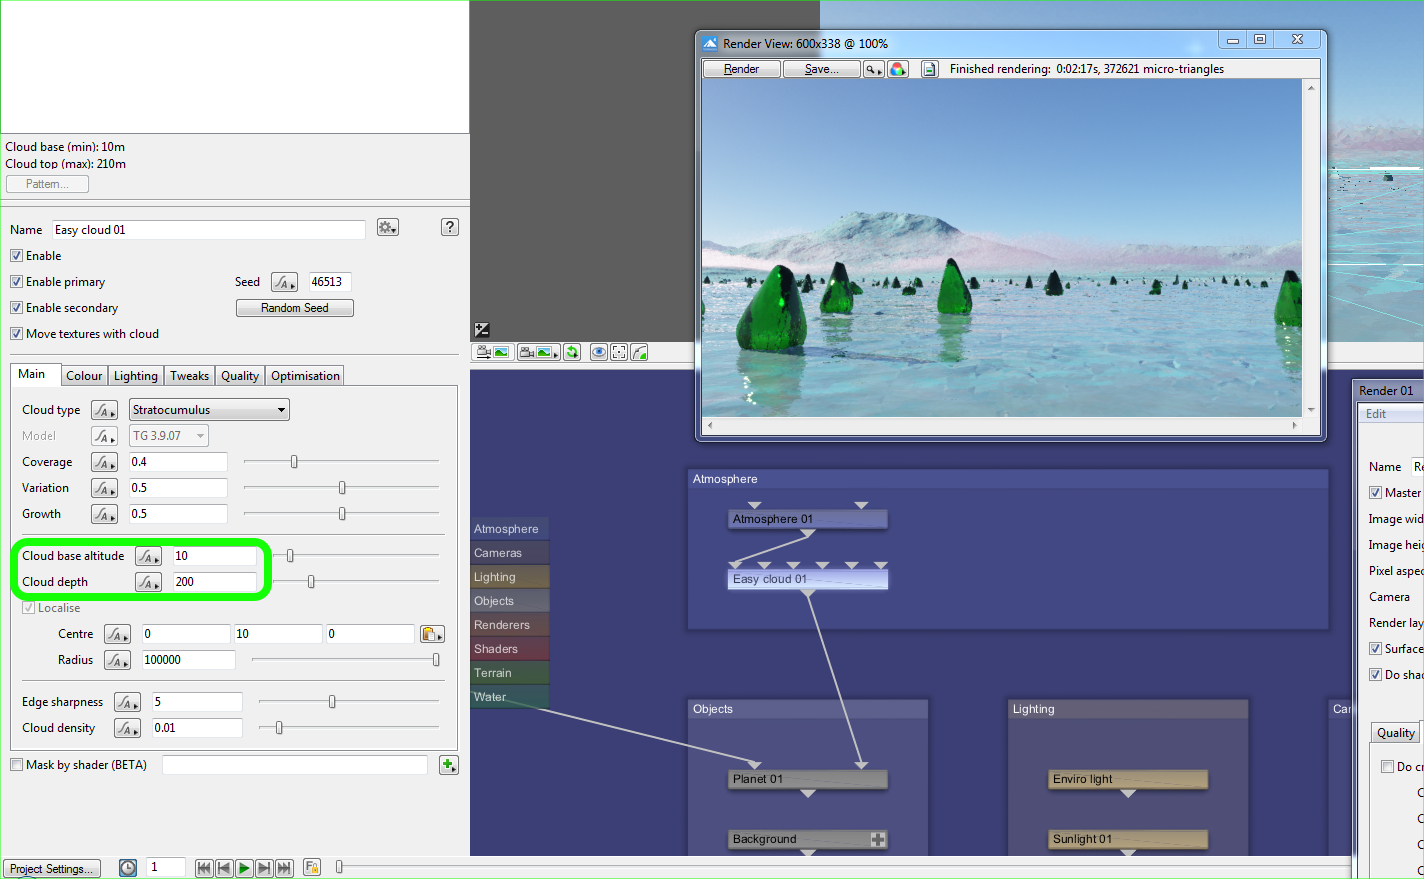Jump to the first frame of the animation
The width and height of the screenshot is (1424, 879).
[x=204, y=868]
